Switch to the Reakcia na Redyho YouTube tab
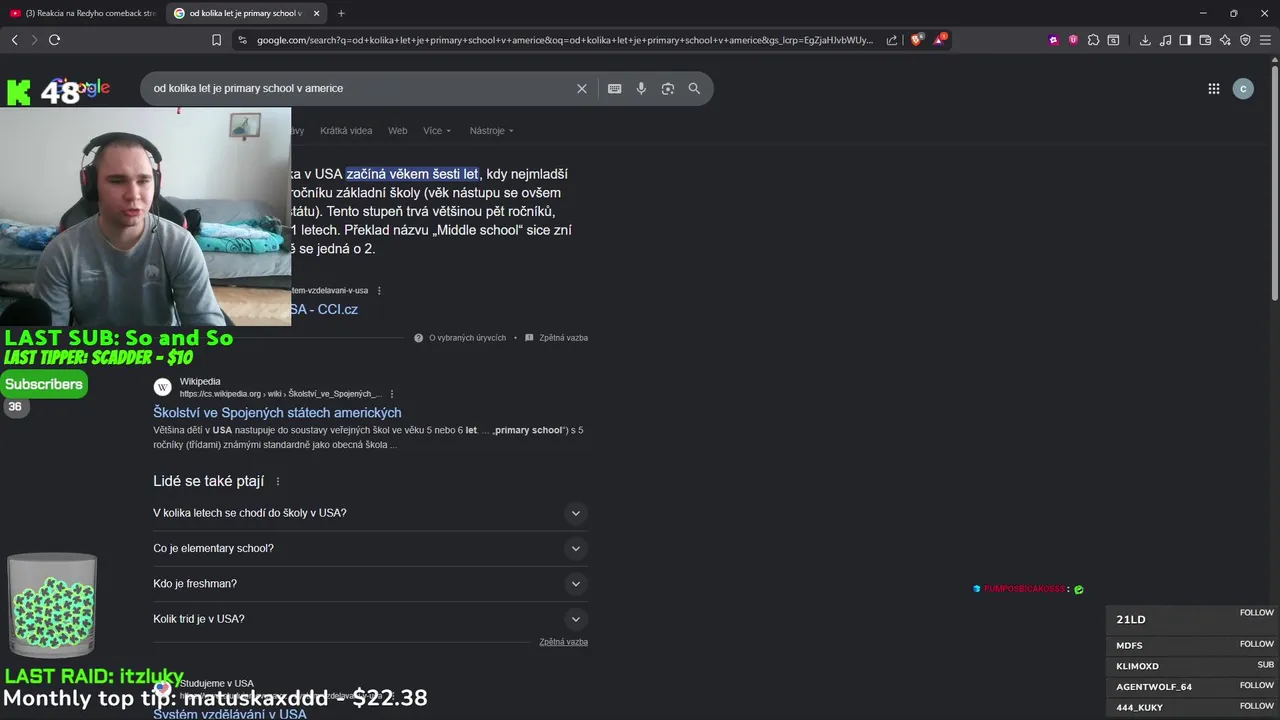Viewport: 1280px width, 720px height. (82, 13)
